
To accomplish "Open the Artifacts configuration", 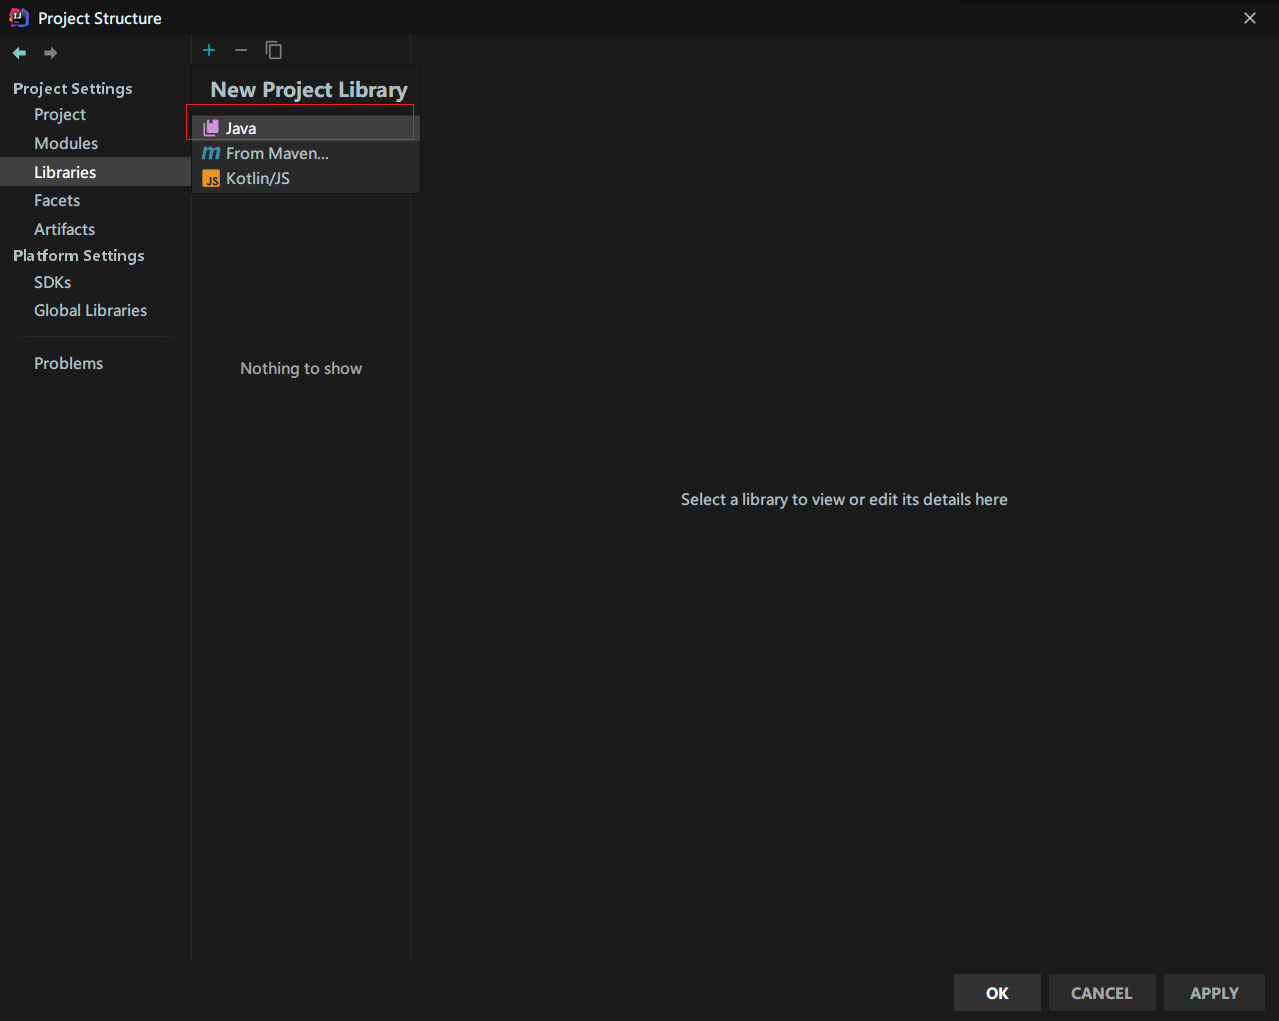I will coord(64,229).
